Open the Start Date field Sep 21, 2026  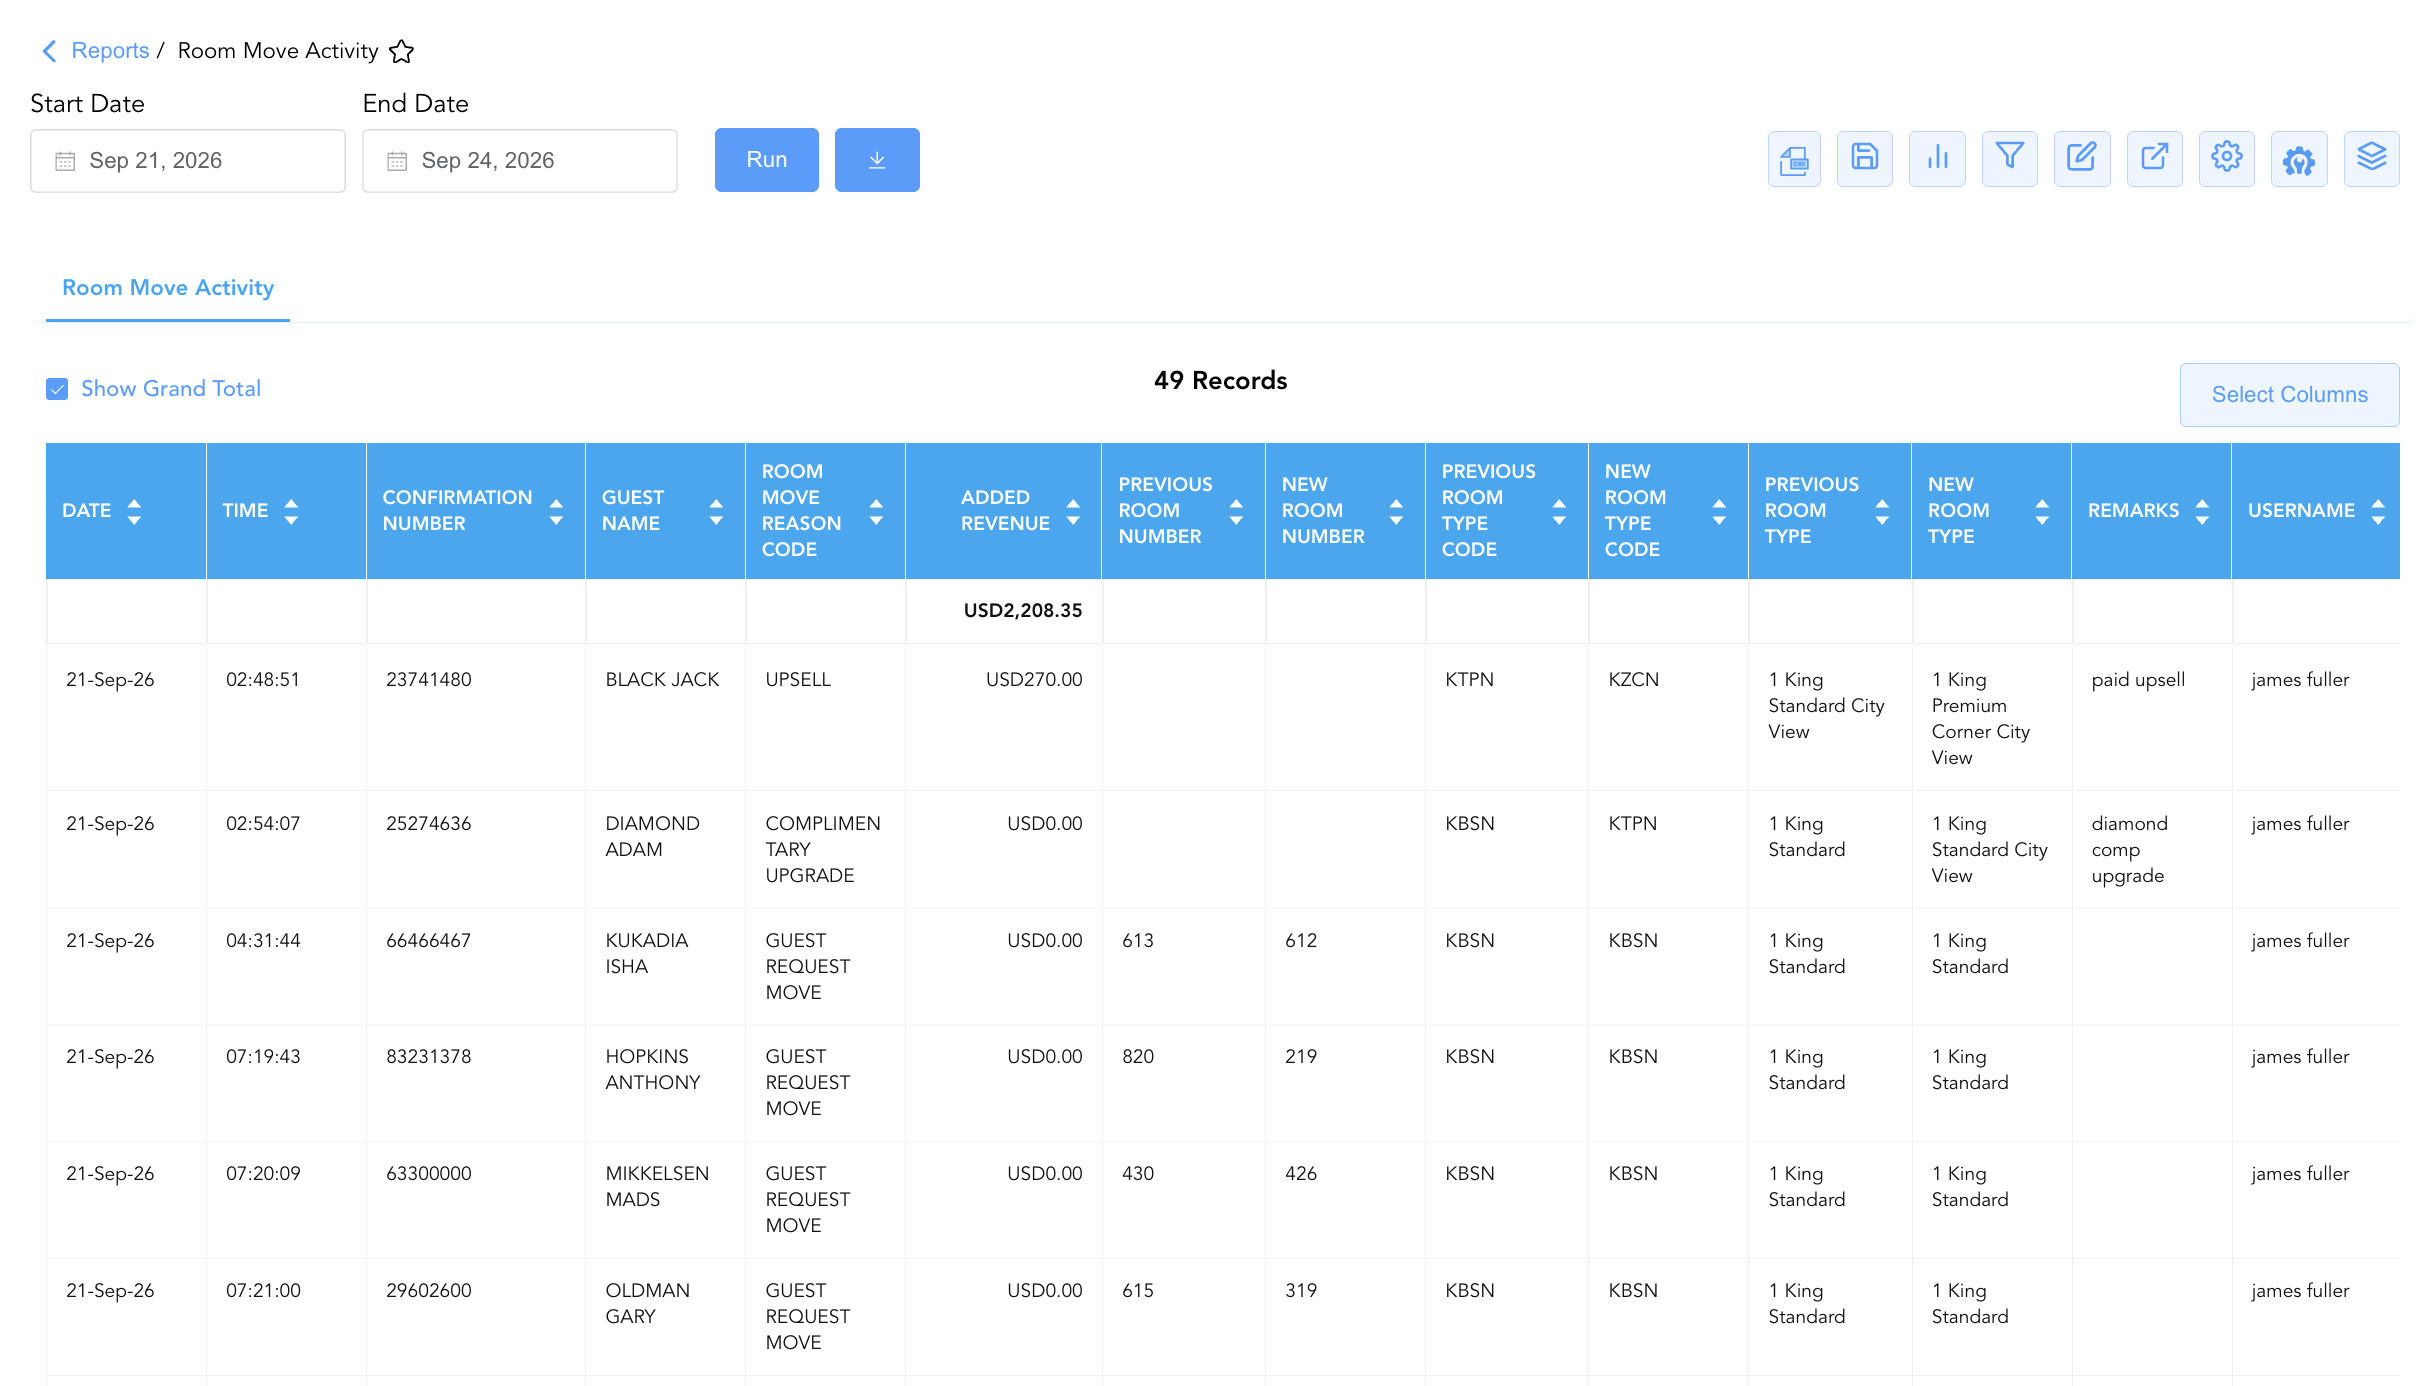point(188,161)
